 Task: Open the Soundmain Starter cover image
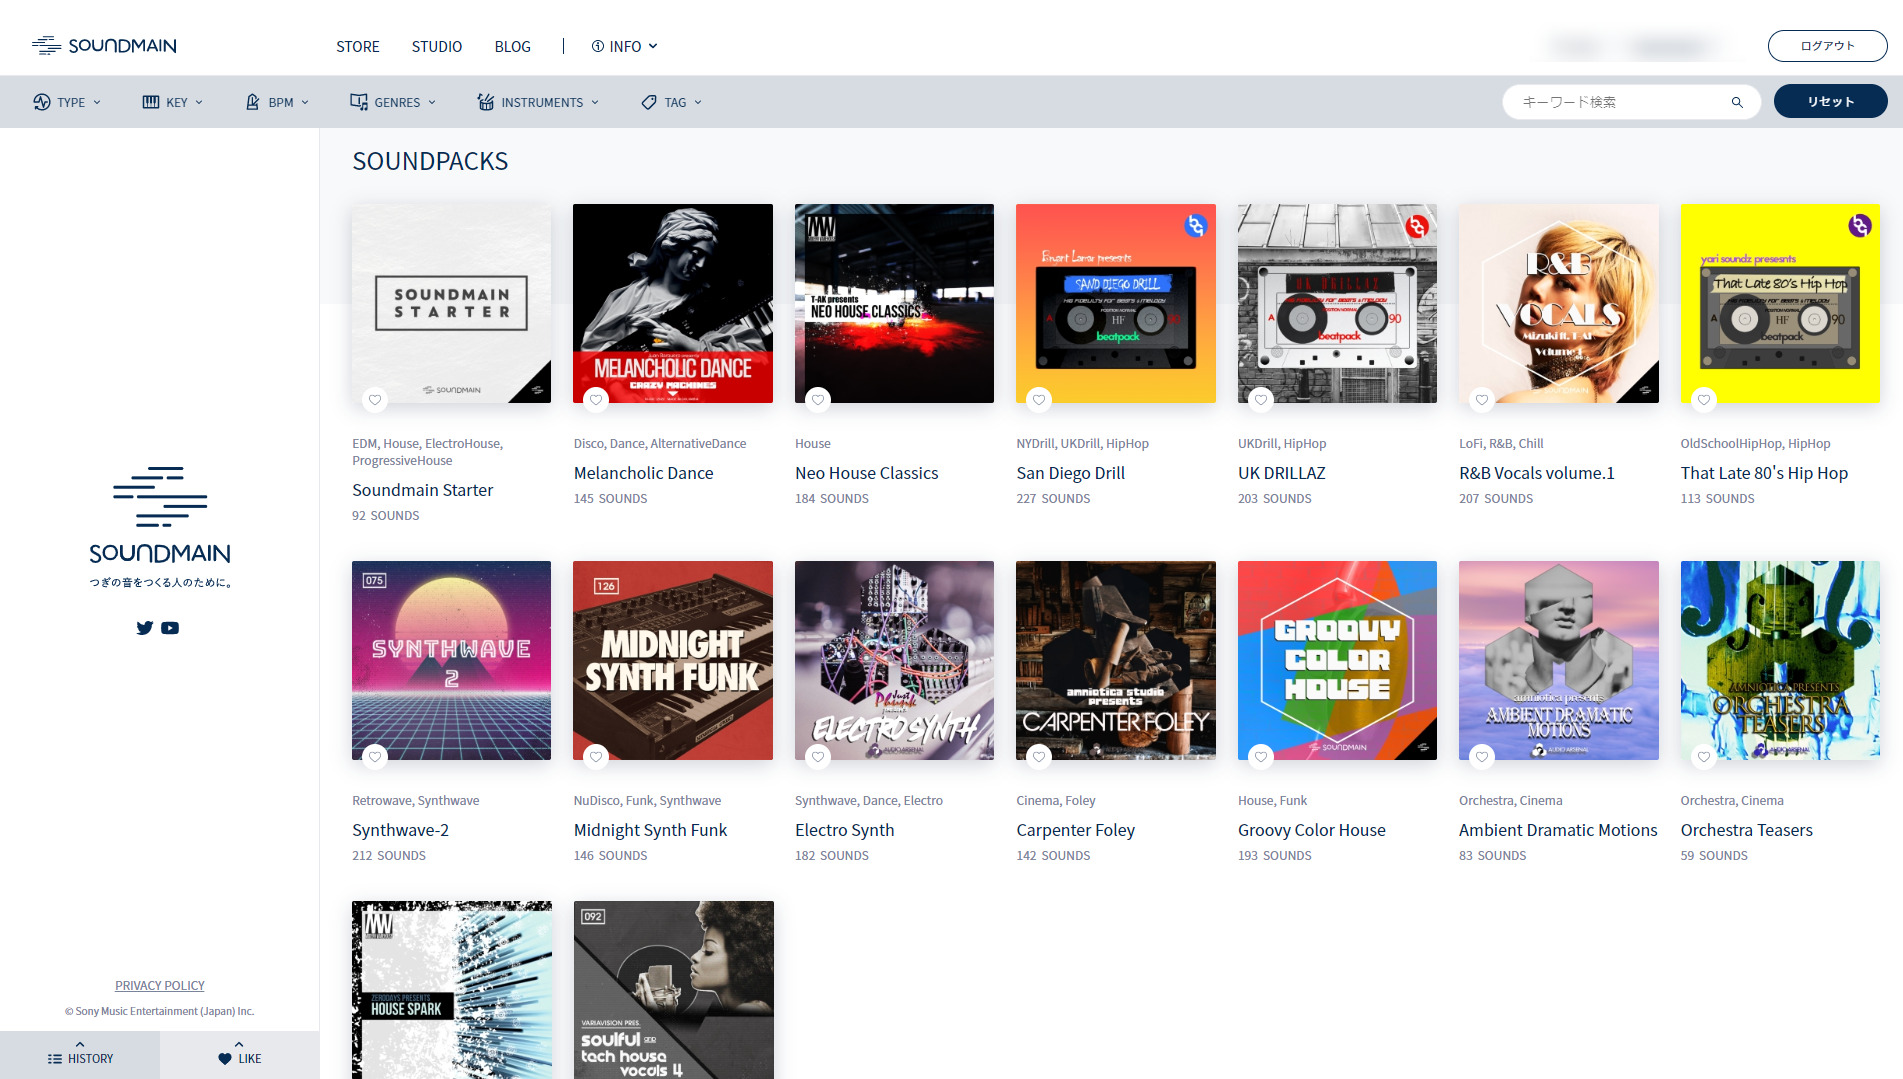pyautogui.click(x=451, y=304)
